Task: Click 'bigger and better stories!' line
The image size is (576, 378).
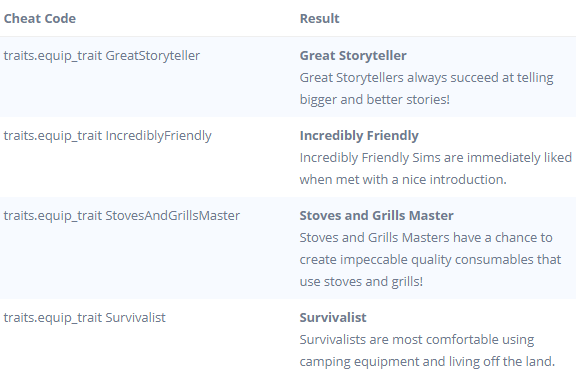Action: [x=375, y=100]
